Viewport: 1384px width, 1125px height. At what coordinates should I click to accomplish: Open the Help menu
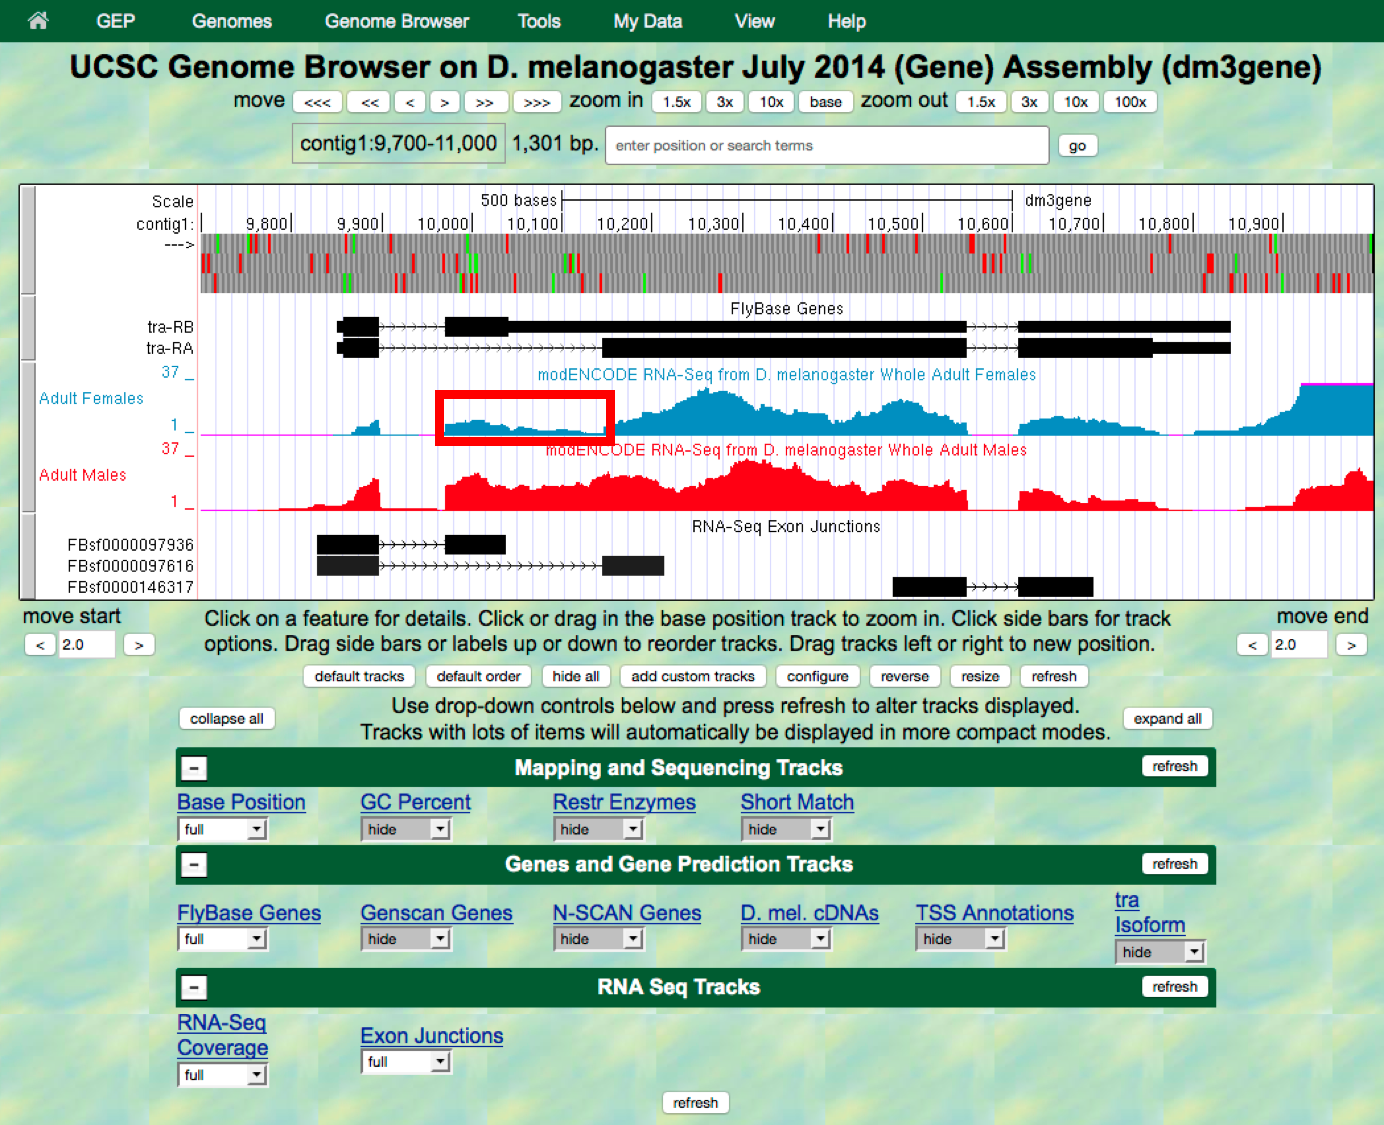pos(847,21)
